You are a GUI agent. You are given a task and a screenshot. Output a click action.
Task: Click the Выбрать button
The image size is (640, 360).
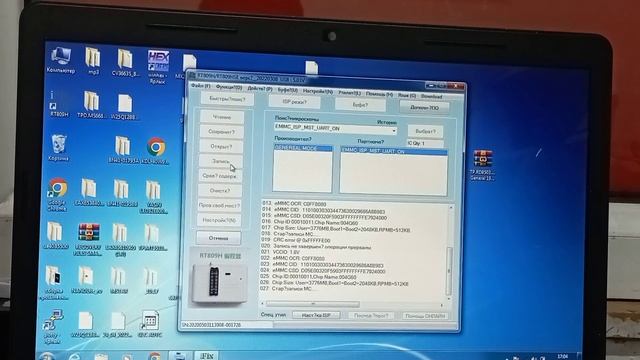[x=425, y=131]
